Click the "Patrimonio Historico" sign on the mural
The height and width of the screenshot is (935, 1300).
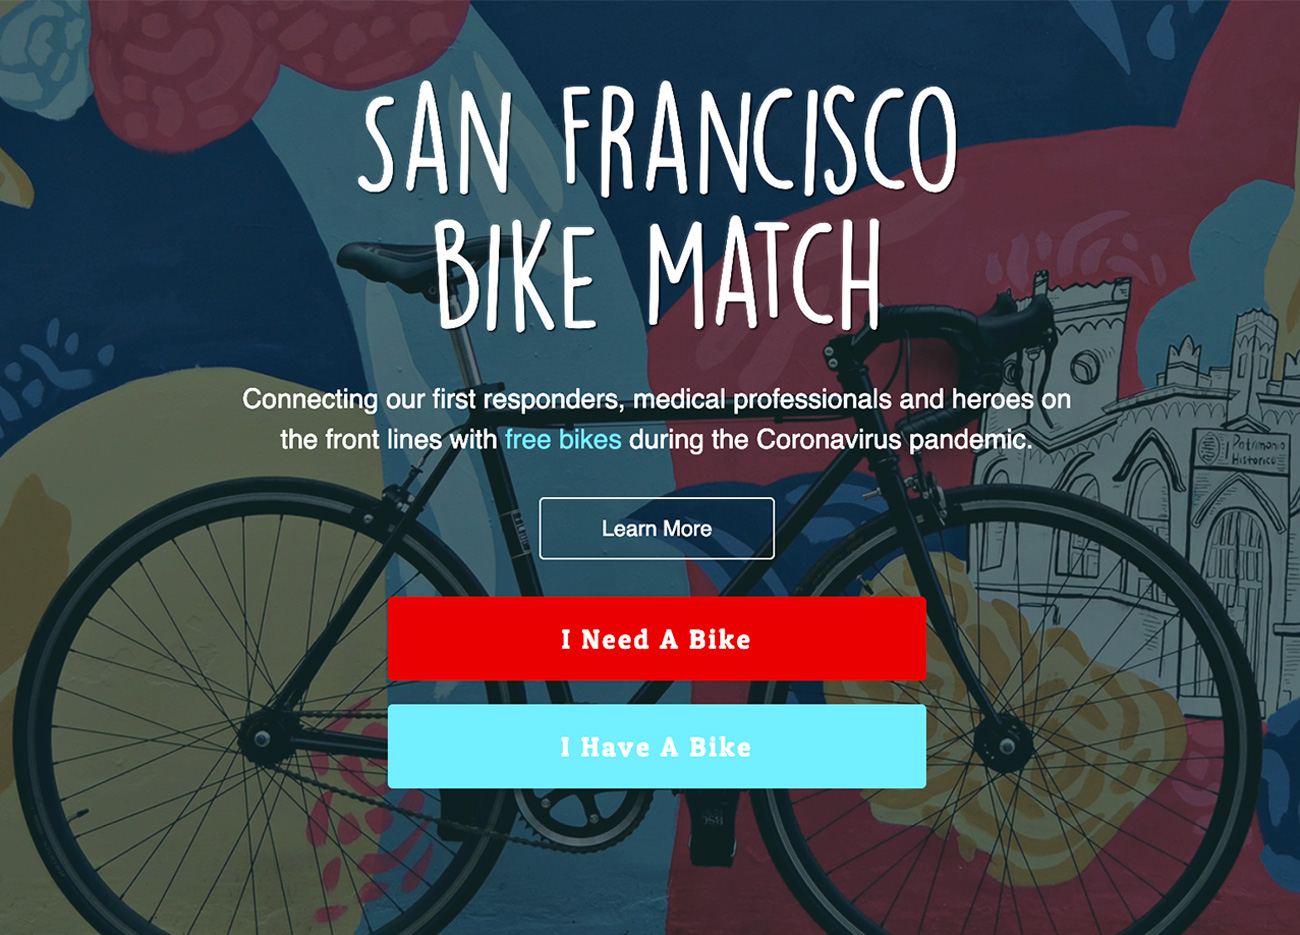(x=1248, y=452)
